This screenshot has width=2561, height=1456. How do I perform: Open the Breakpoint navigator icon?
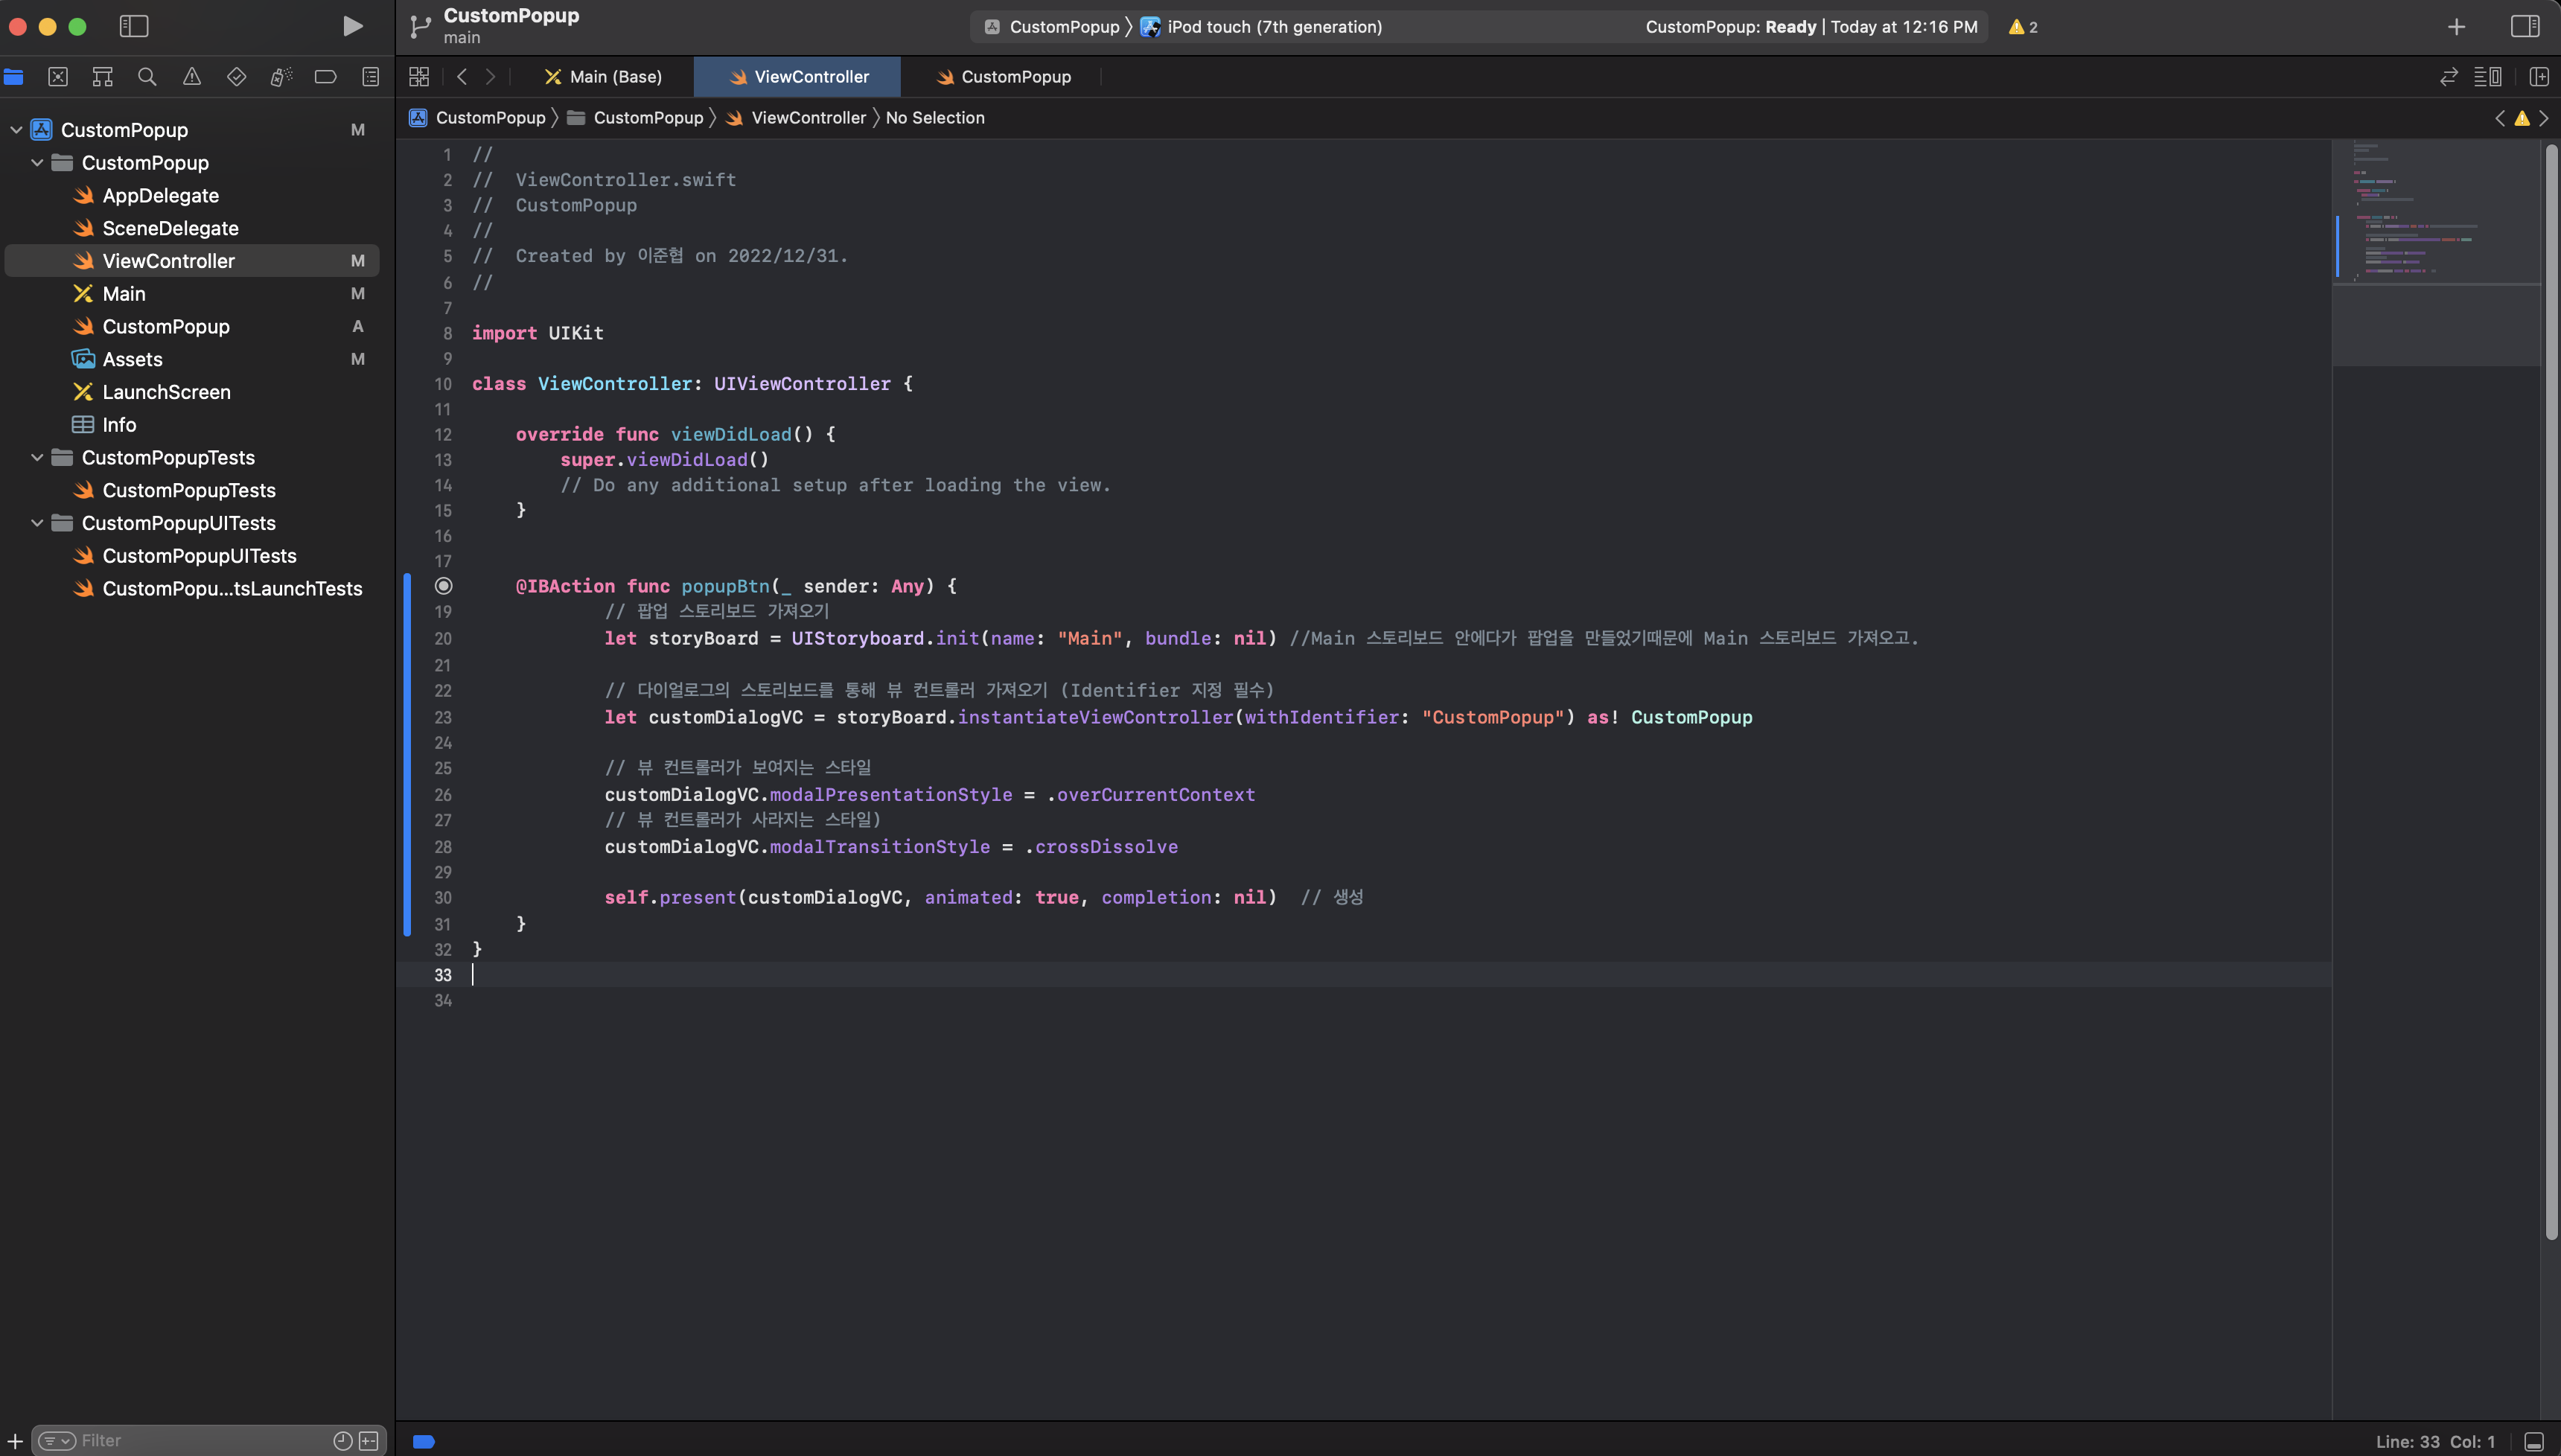[x=325, y=77]
